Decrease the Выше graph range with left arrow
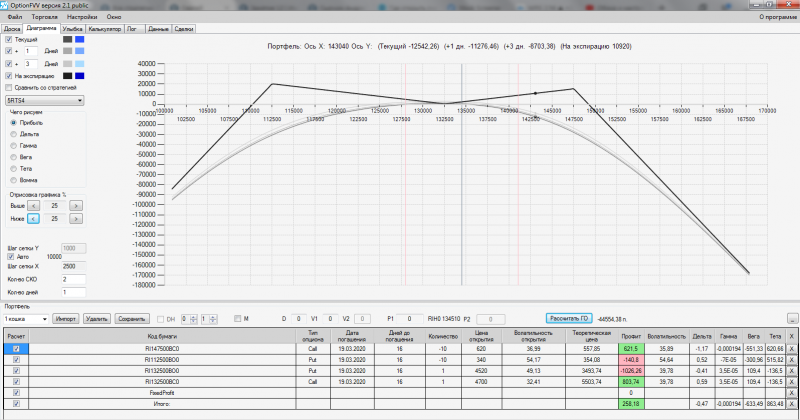Image resolution: width=800 pixels, height=420 pixels. coord(33,206)
